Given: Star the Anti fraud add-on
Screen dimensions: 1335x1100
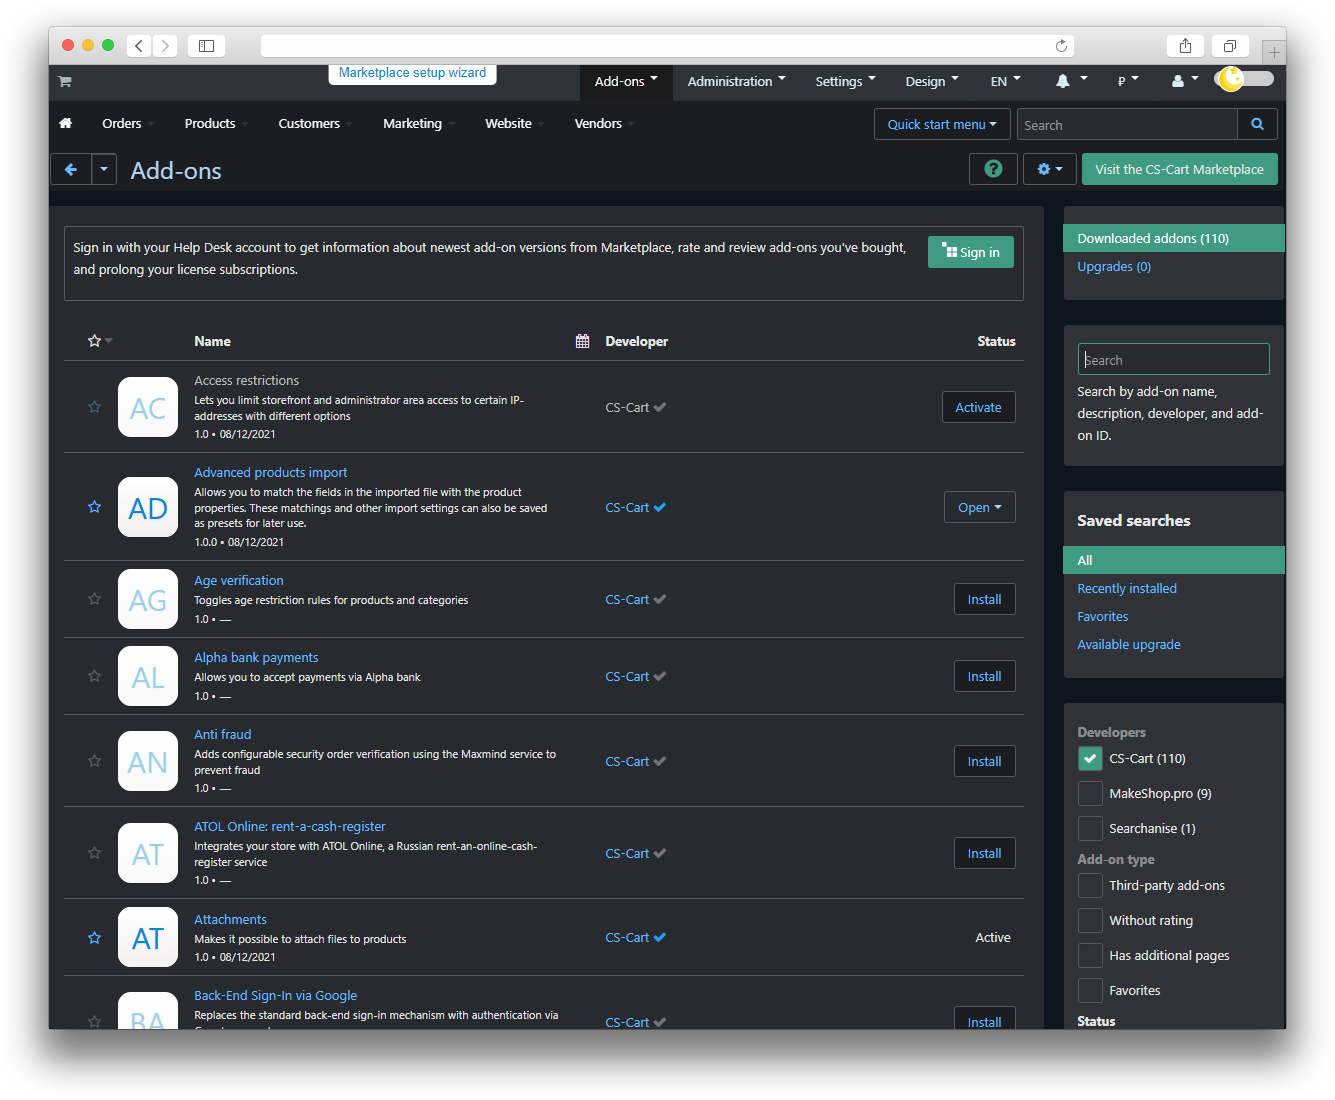Looking at the screenshot, I should click(94, 761).
